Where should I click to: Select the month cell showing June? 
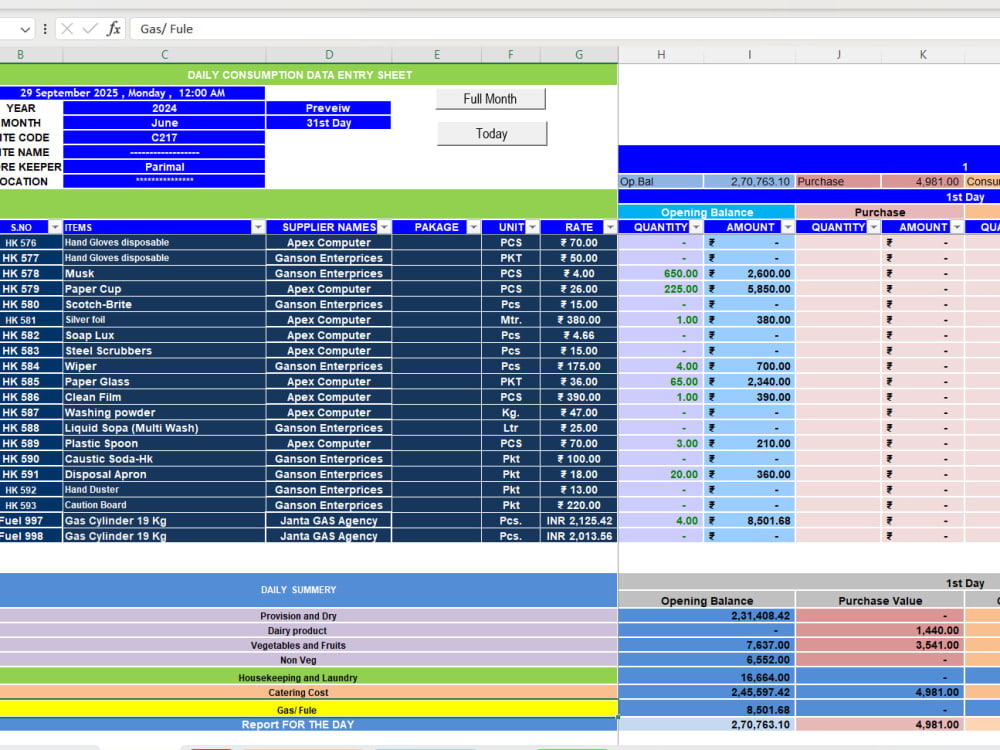(164, 122)
